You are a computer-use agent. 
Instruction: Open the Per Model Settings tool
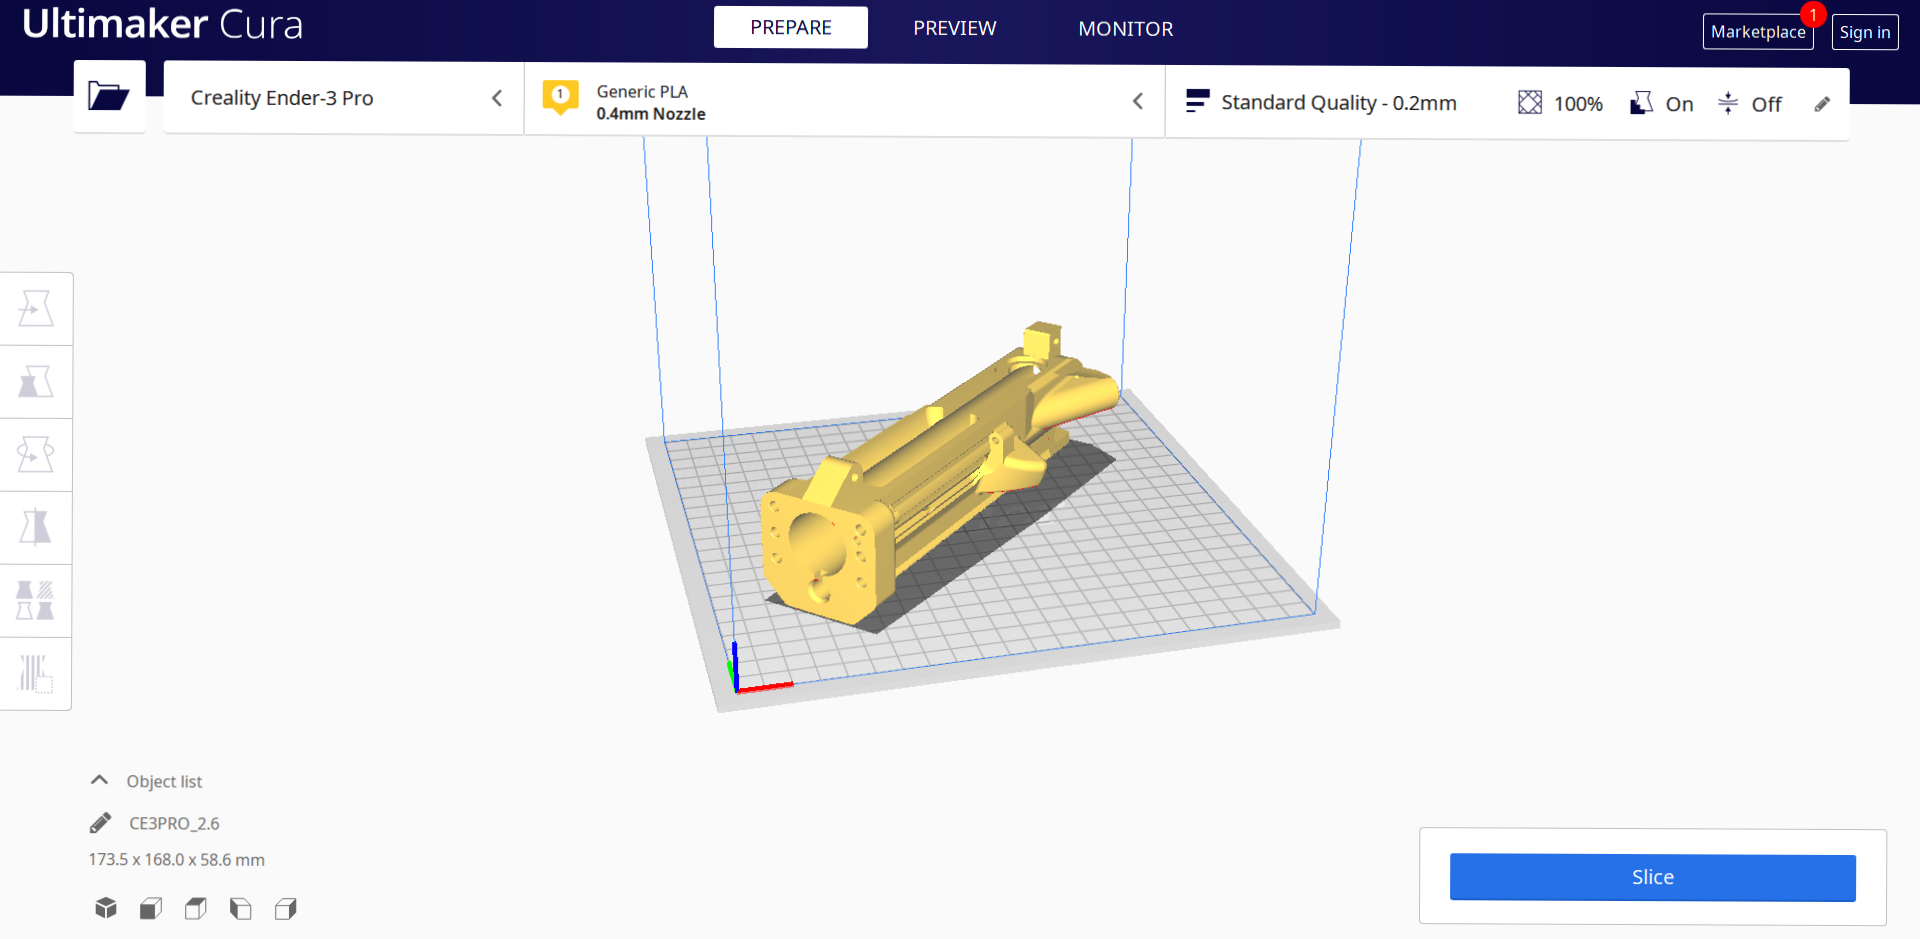click(x=36, y=601)
